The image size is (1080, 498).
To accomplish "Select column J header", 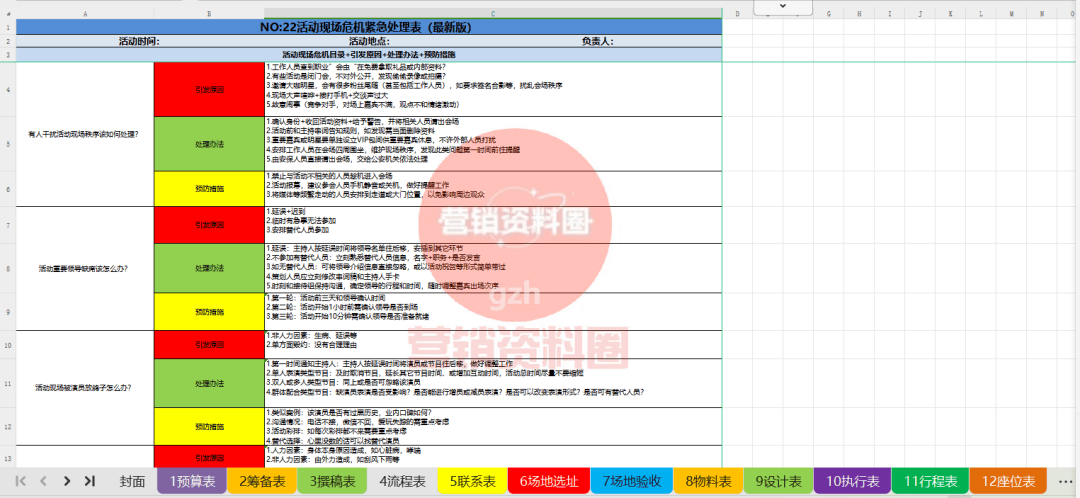I will pos(920,14).
